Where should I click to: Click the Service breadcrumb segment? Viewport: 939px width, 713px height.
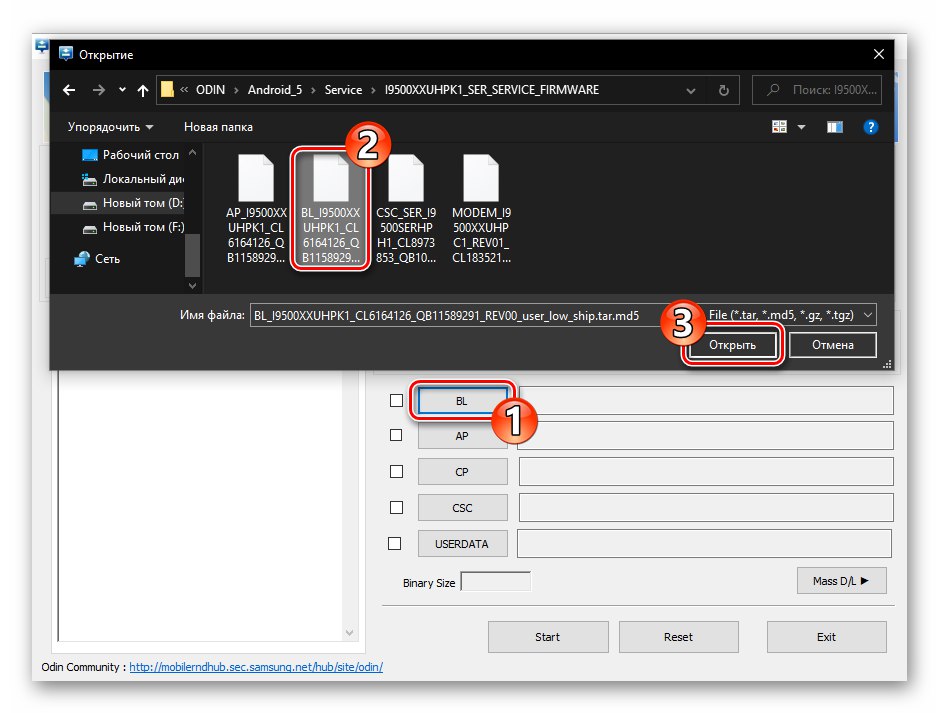pos(343,90)
